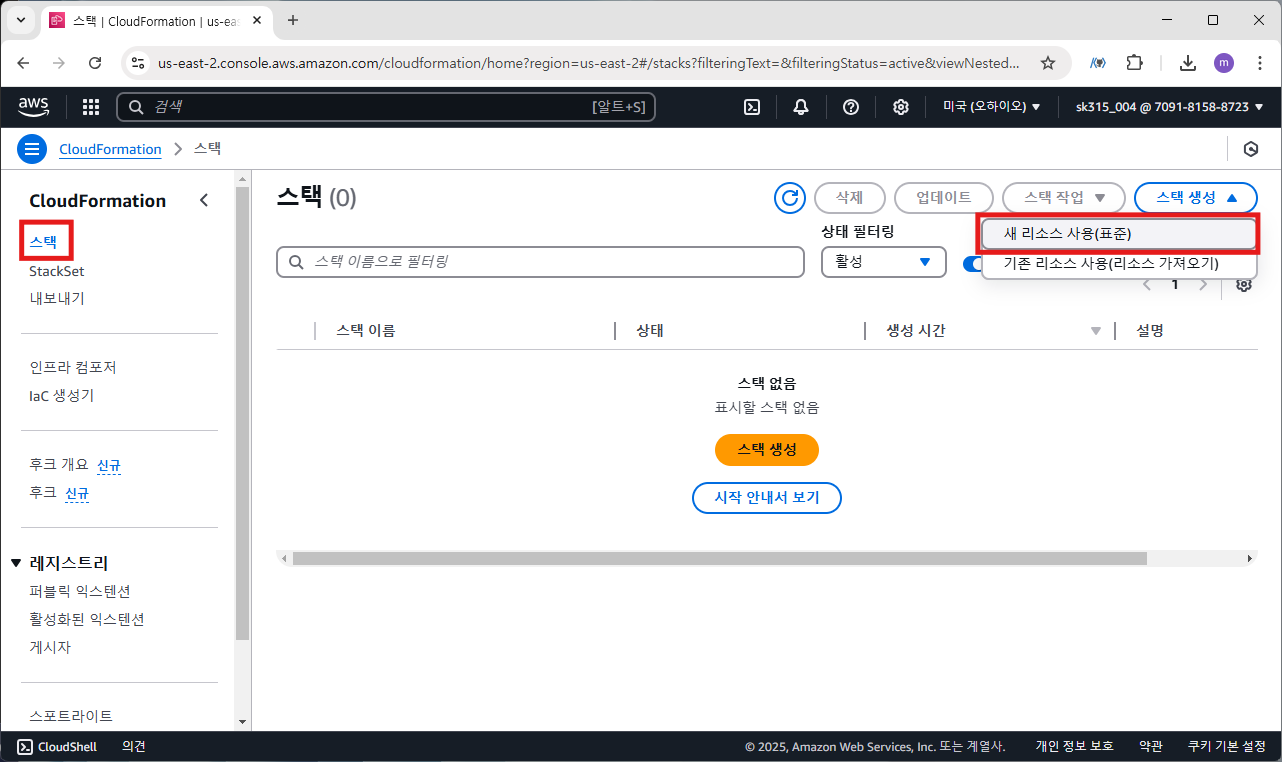Open 스포트라이트 in side navigation
Image resolution: width=1282 pixels, height=762 pixels.
[x=71, y=716]
